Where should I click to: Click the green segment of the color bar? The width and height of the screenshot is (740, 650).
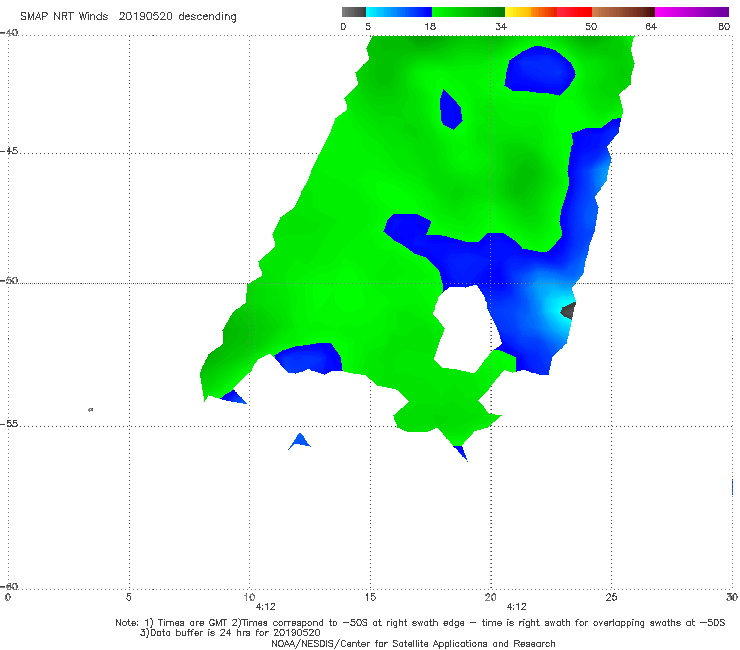(468, 12)
